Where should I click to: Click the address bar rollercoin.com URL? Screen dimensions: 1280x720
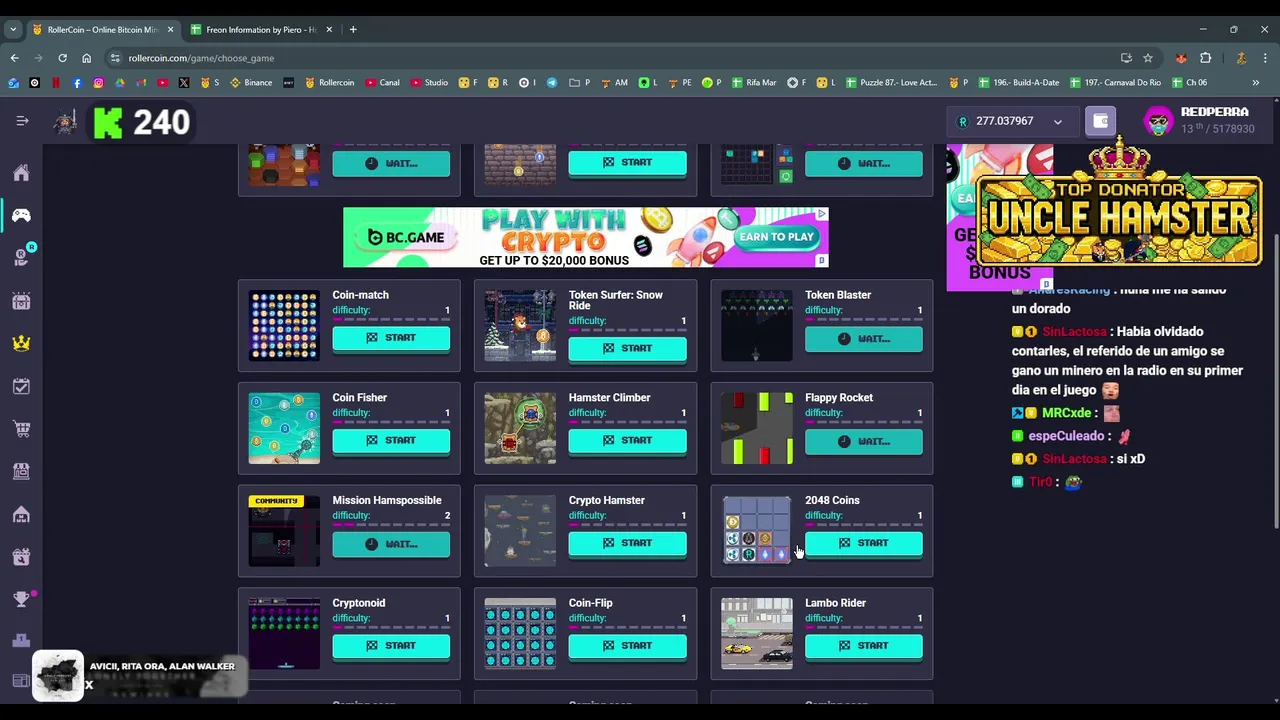coord(201,58)
